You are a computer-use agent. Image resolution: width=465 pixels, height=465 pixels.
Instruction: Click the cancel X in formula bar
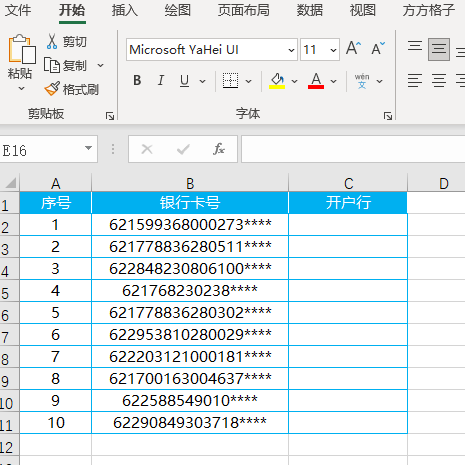pos(147,149)
